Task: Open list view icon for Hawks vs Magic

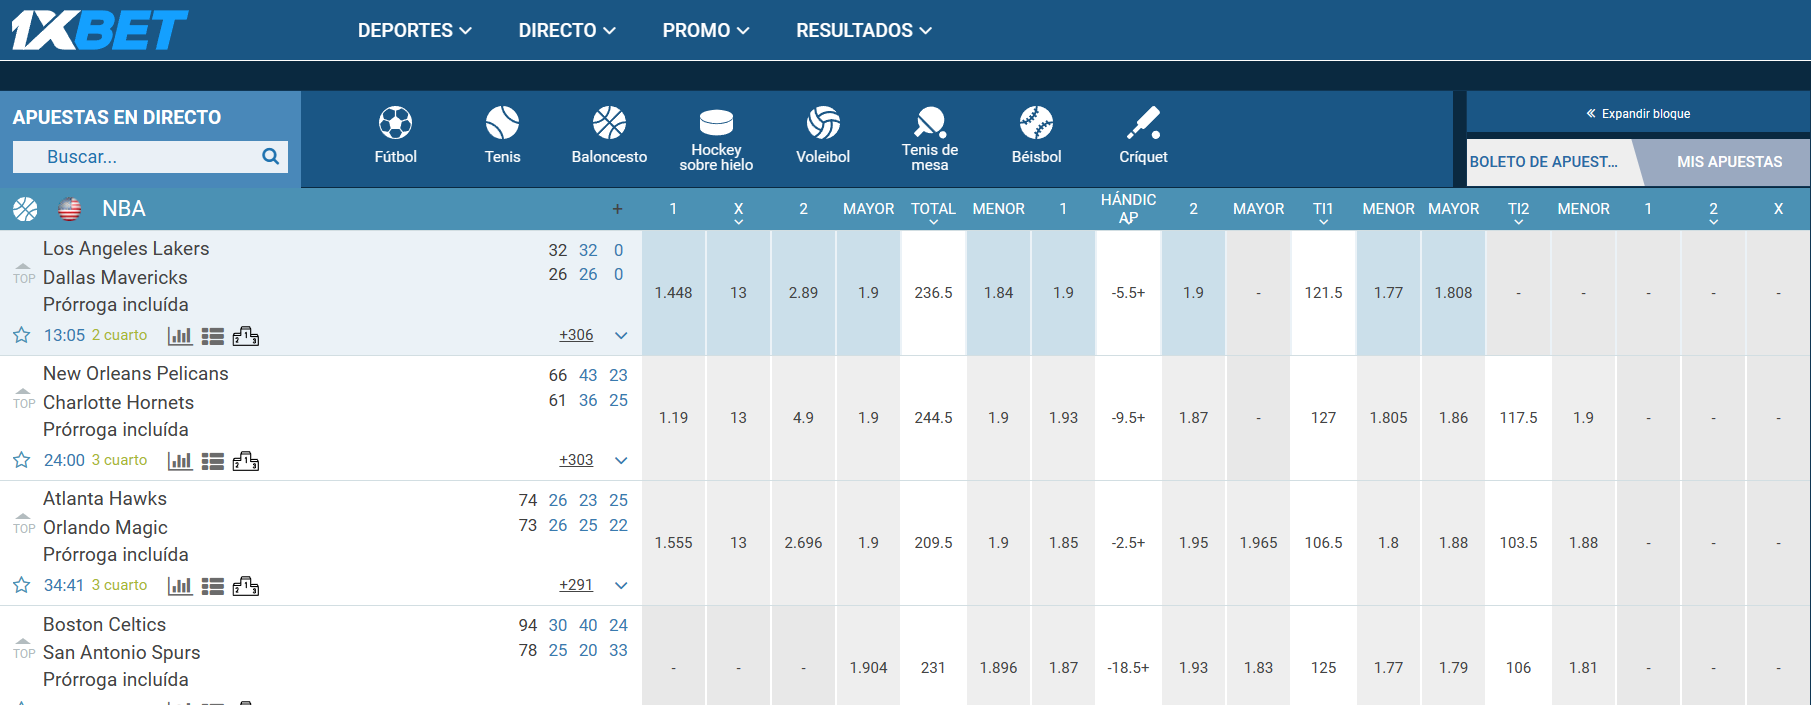Action: tap(212, 586)
